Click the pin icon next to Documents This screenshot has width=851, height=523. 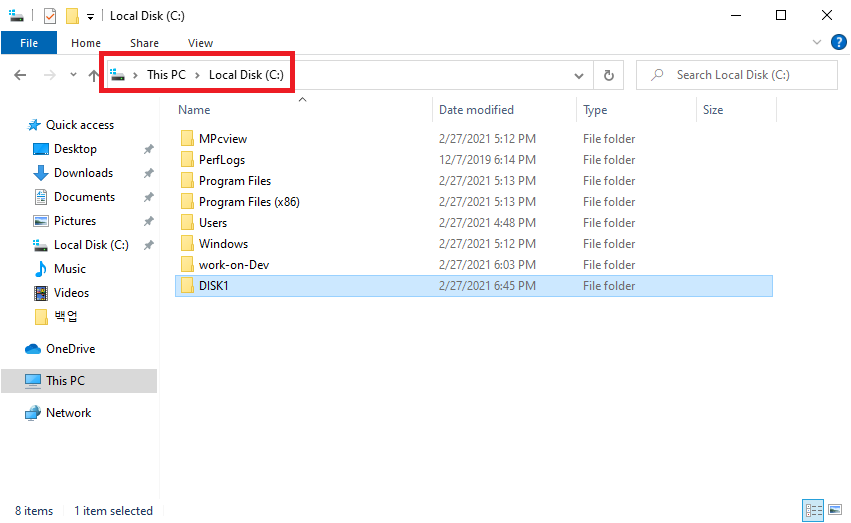[149, 197]
